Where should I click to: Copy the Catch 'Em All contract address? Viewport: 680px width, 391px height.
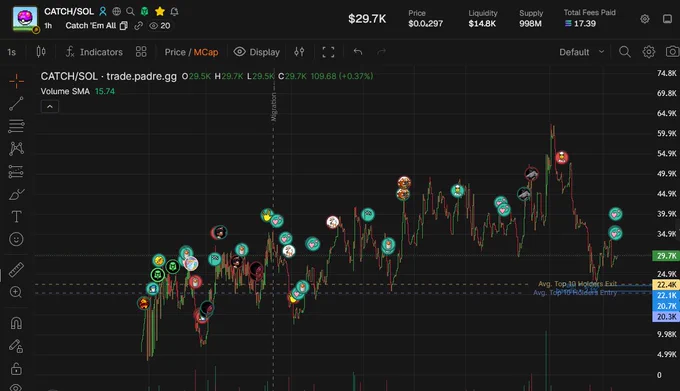coord(124,26)
